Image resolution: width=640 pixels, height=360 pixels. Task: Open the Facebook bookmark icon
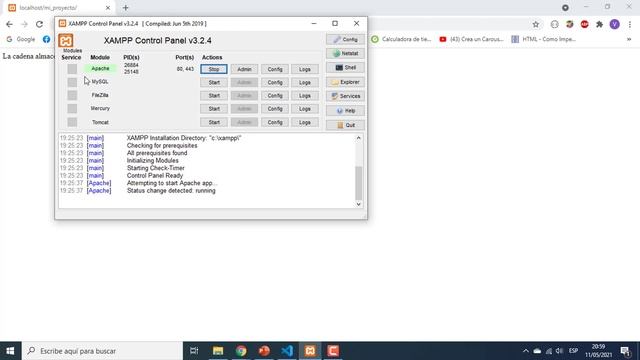[47, 39]
